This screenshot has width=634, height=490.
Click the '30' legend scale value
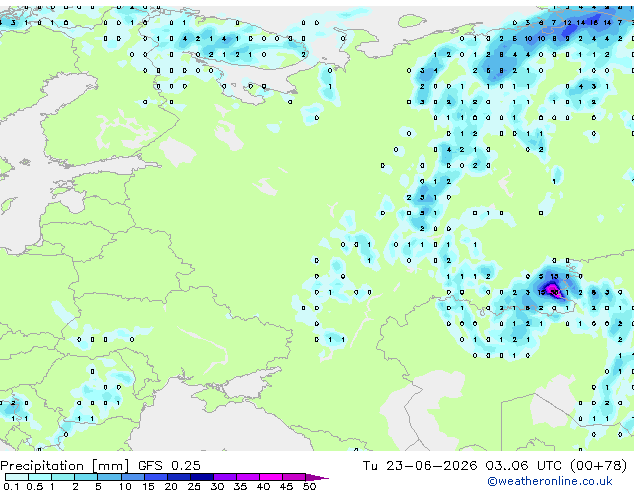tap(217, 486)
